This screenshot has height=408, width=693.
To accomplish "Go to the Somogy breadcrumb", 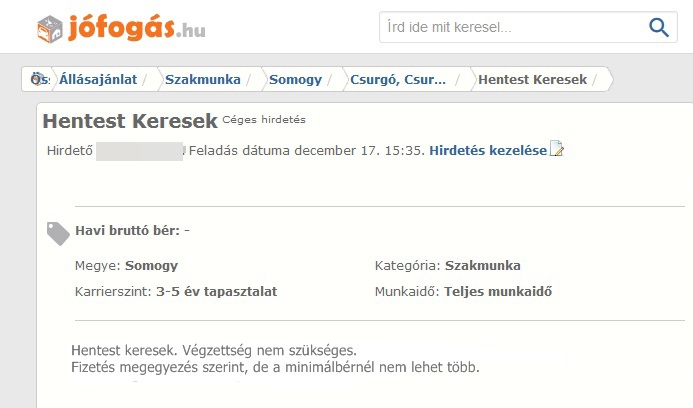I will 295,80.
